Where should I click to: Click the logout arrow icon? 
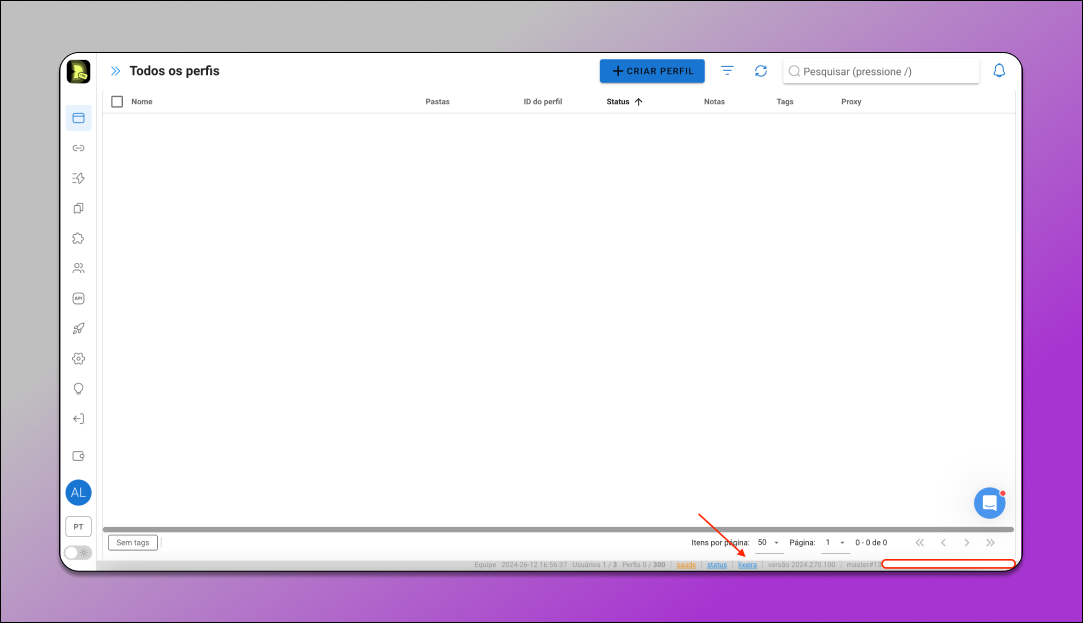pos(78,419)
